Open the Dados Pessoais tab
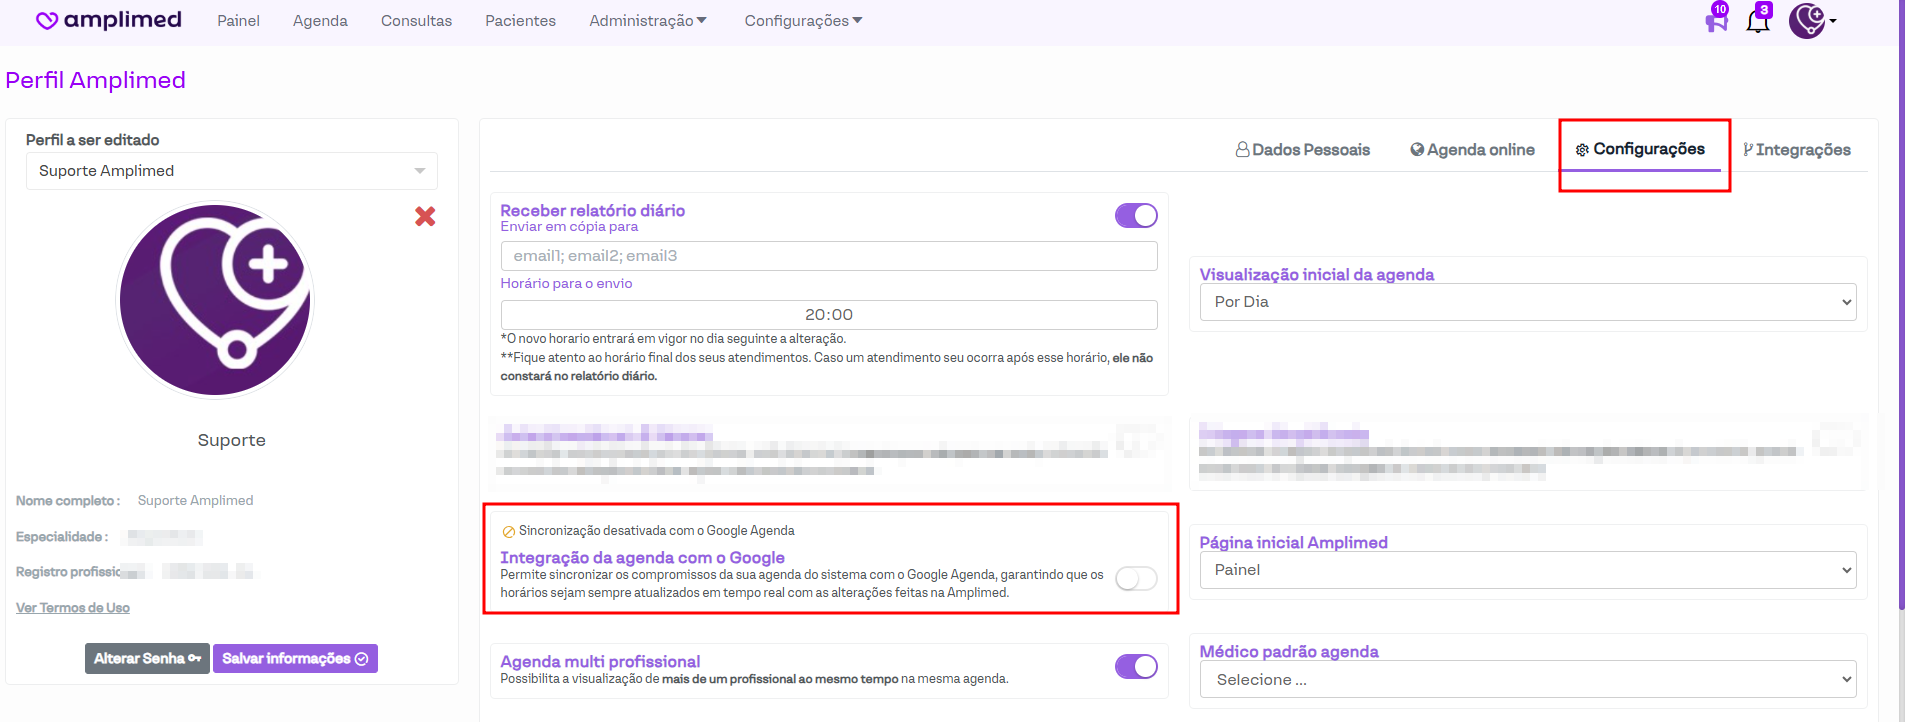Screen dimensions: 1905x722 [1302, 150]
